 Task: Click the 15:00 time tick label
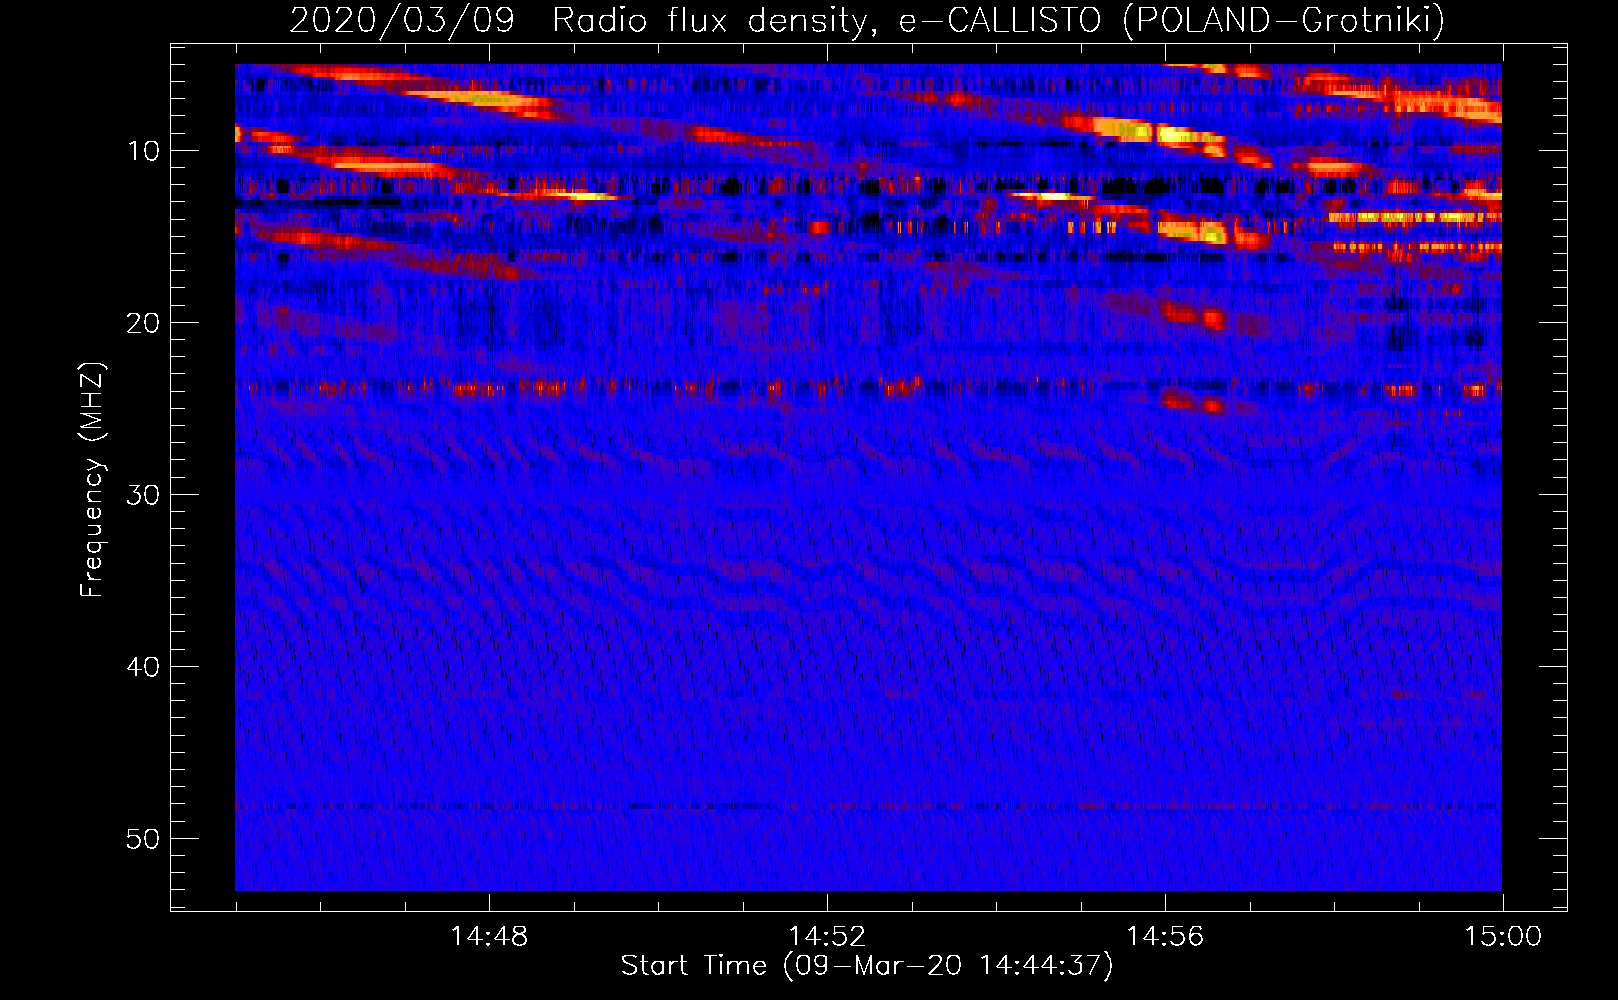(x=1503, y=937)
